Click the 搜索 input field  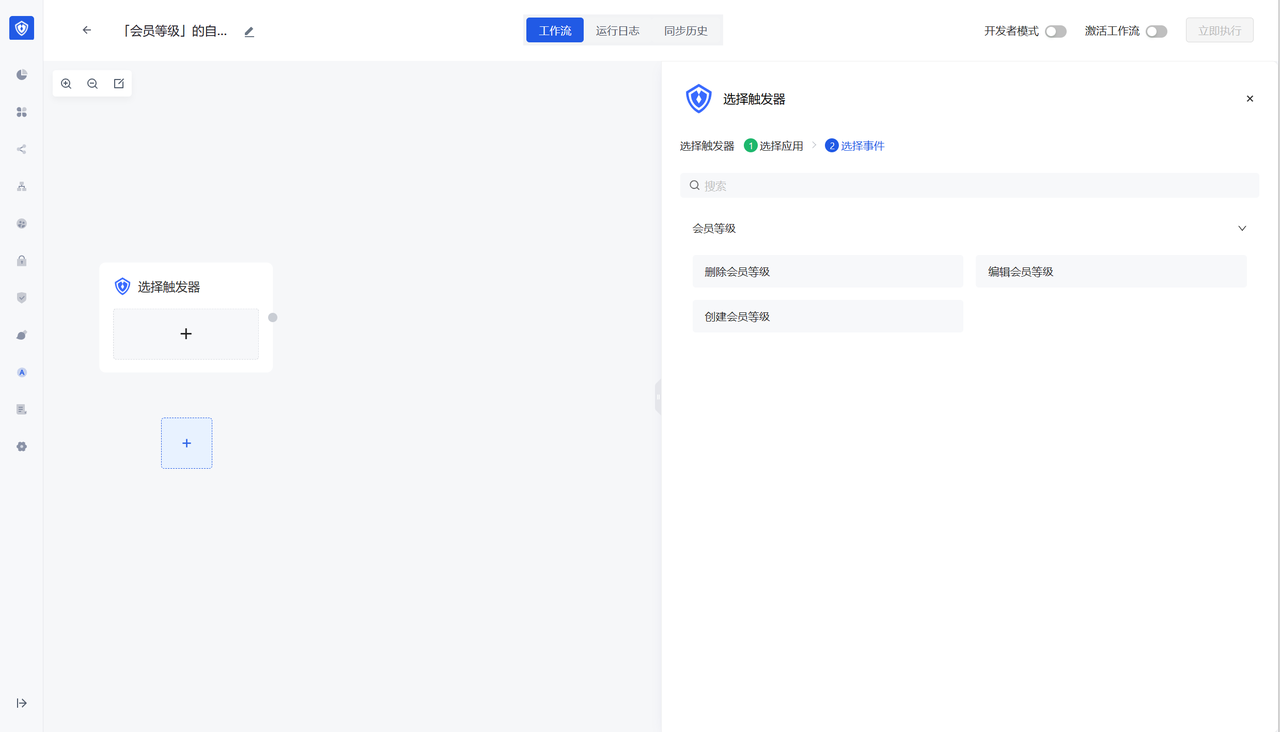(x=969, y=186)
